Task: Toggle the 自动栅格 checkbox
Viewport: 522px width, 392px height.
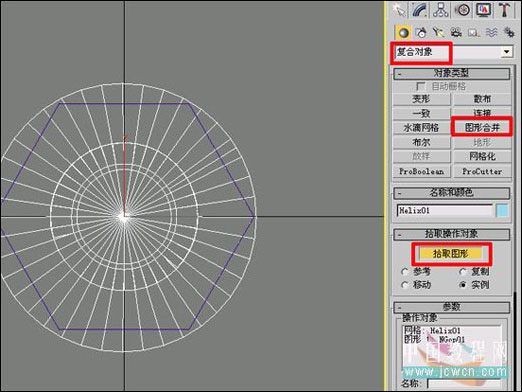Action: click(420, 86)
